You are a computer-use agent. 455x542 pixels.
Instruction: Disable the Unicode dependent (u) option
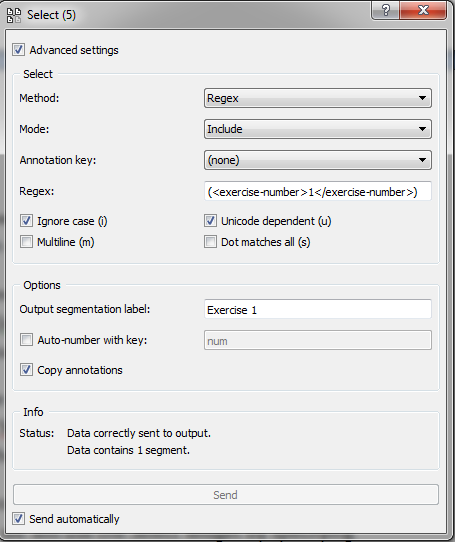pos(210,221)
